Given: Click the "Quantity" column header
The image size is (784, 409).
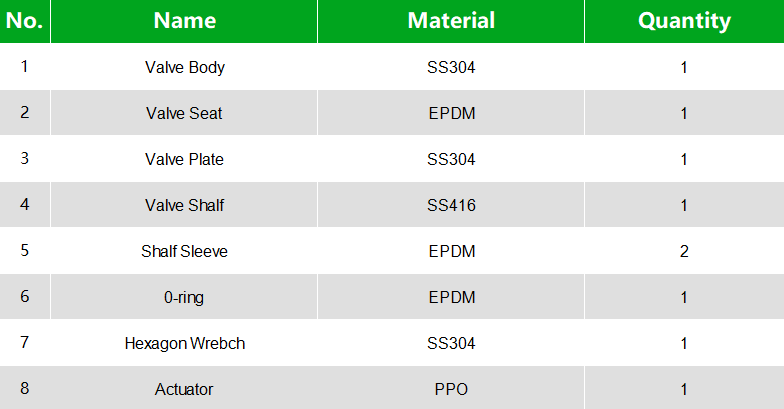Looking at the screenshot, I should [x=684, y=21].
